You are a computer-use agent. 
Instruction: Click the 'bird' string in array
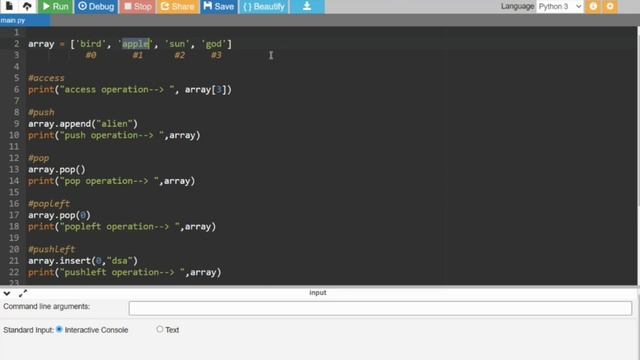(91, 44)
